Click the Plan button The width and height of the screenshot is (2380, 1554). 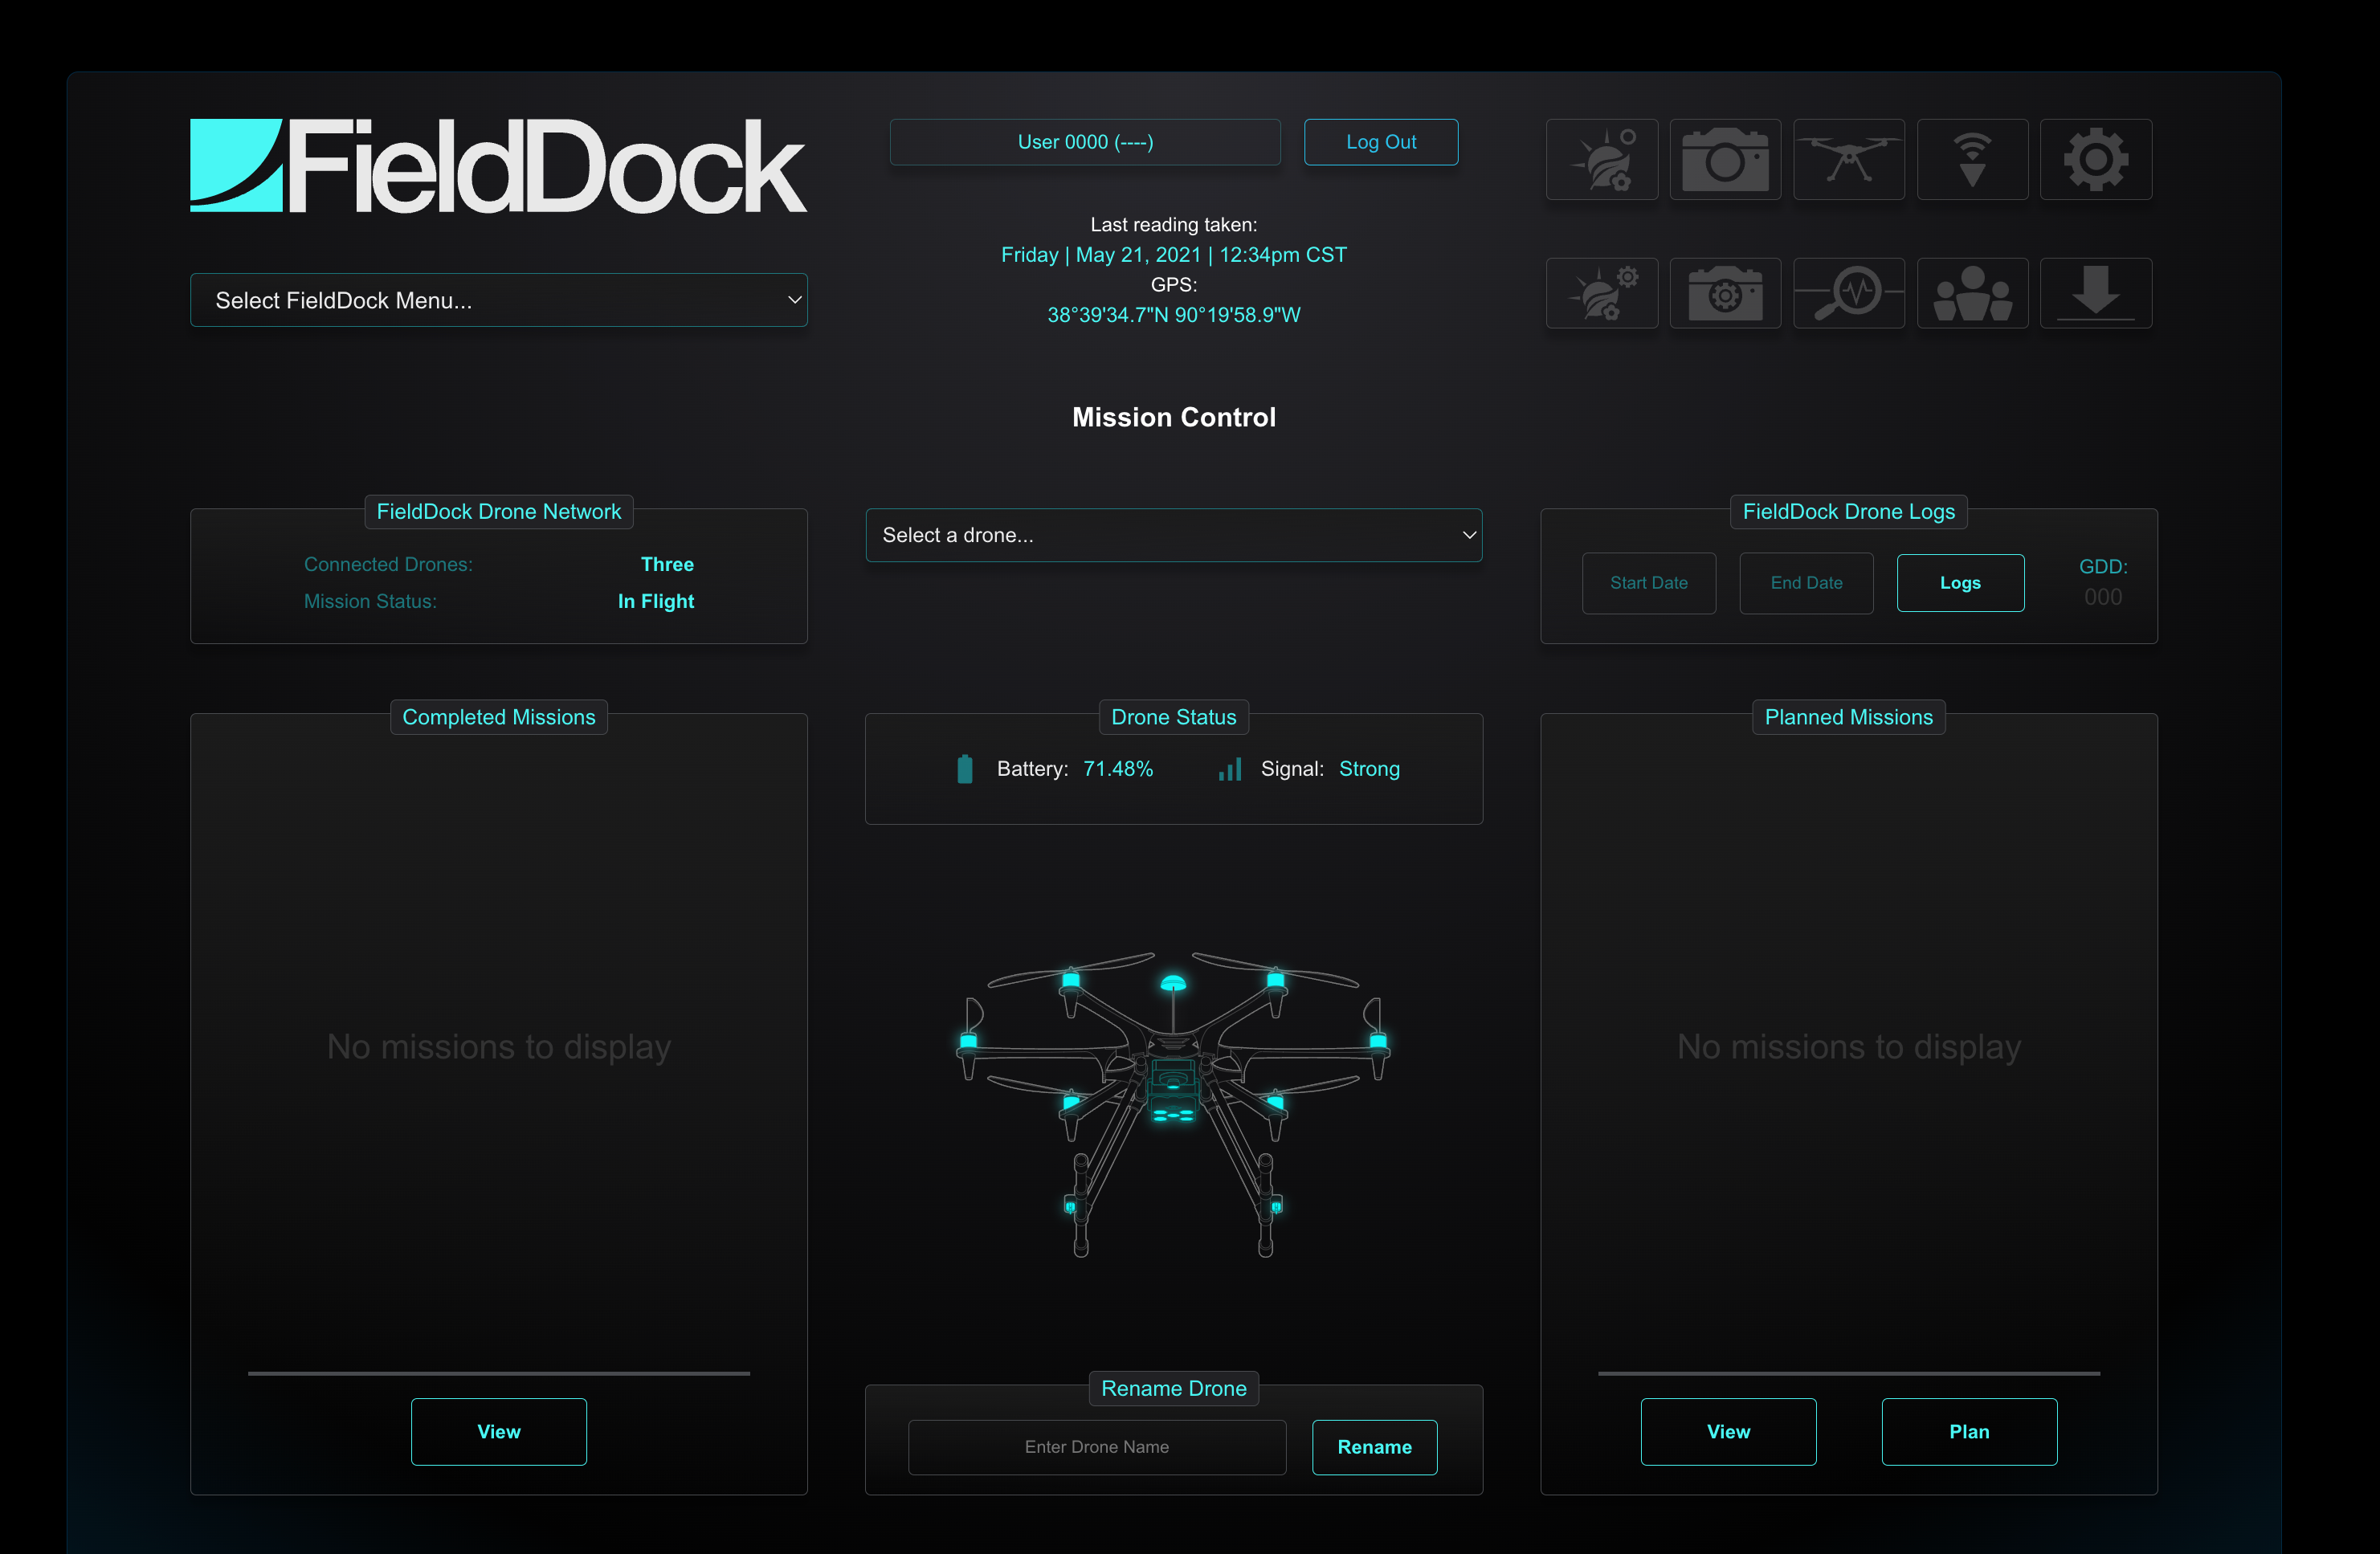tap(1969, 1431)
